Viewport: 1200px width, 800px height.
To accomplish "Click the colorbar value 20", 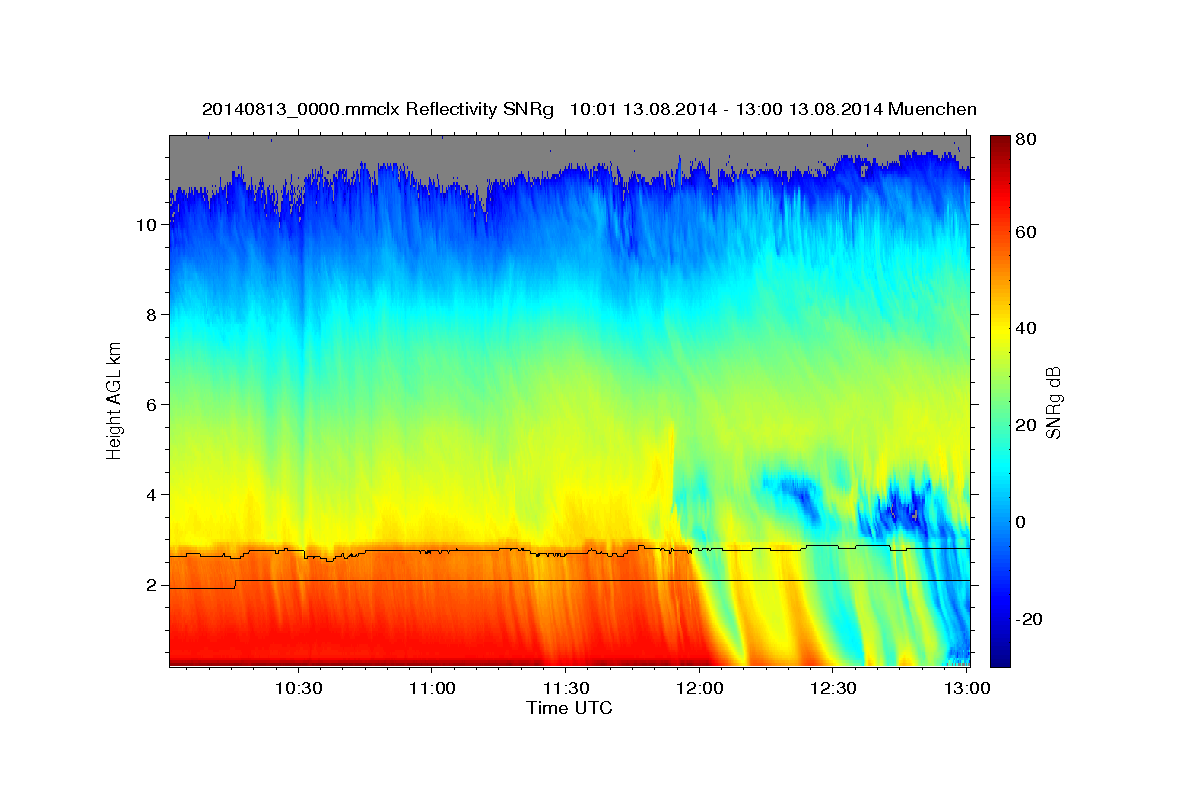I will pyautogui.click(x=1027, y=426).
